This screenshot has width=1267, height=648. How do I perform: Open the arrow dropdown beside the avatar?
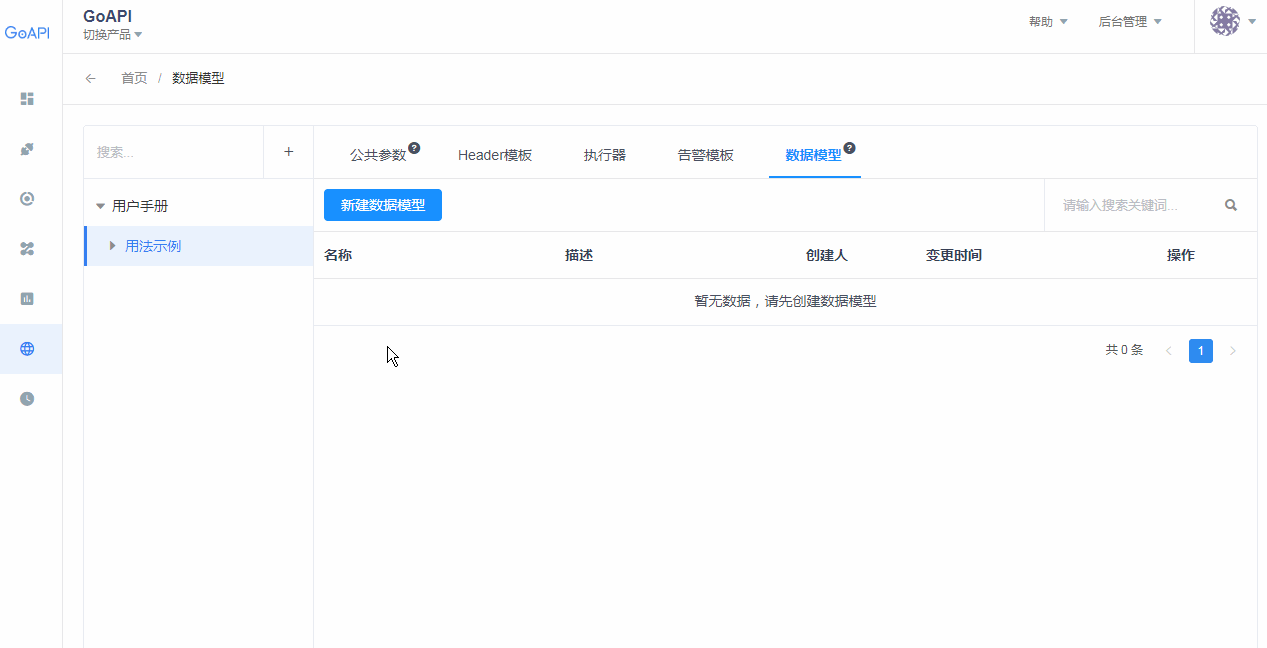click(x=1252, y=21)
